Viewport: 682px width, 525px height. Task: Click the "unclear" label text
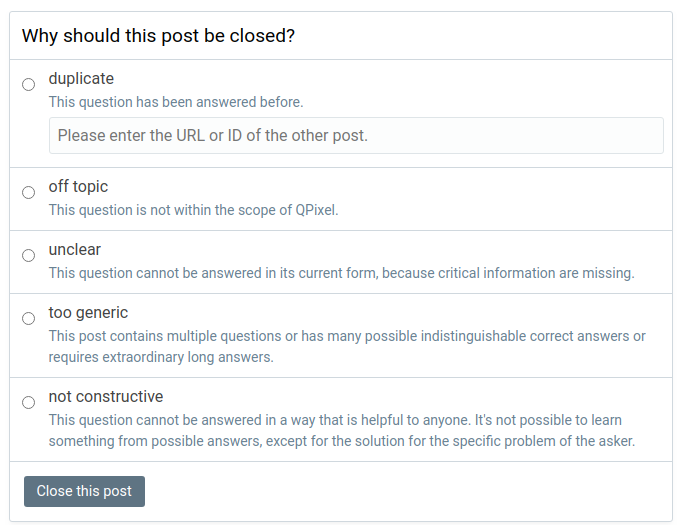click(x=75, y=250)
